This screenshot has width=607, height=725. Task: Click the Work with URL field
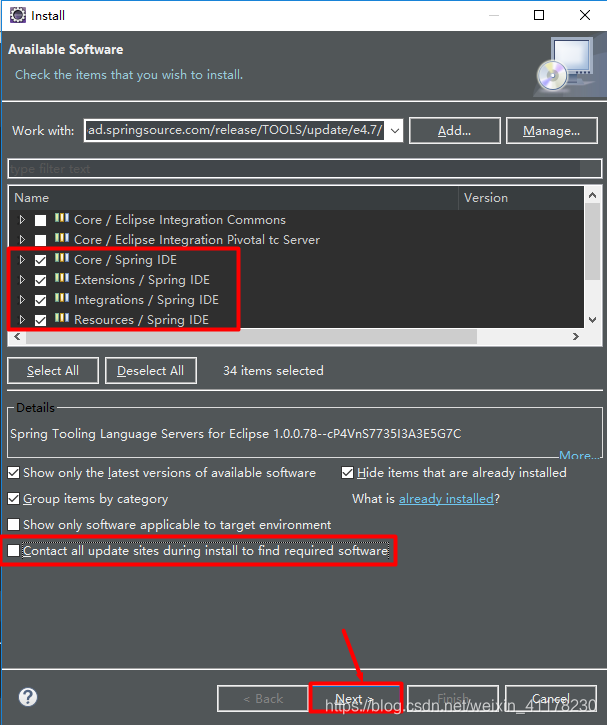[x=236, y=130]
